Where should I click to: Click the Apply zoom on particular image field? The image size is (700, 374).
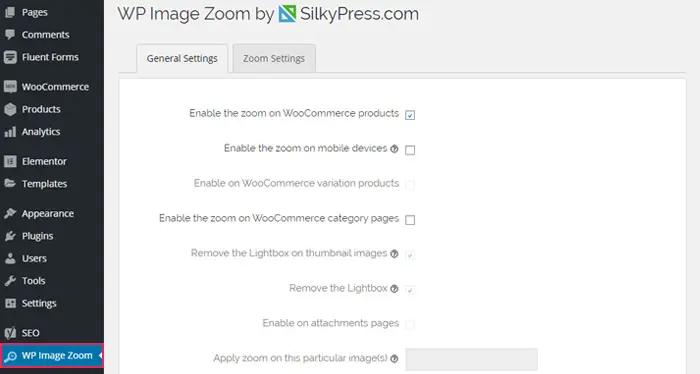[x=471, y=359]
